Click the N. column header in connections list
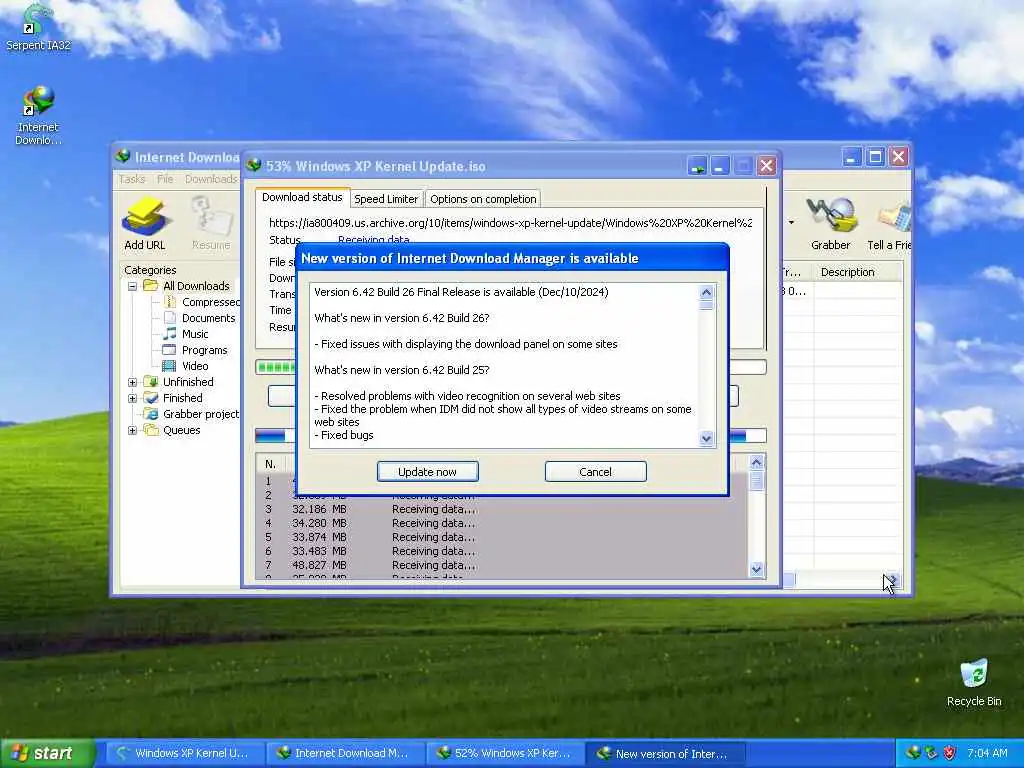 (x=270, y=464)
